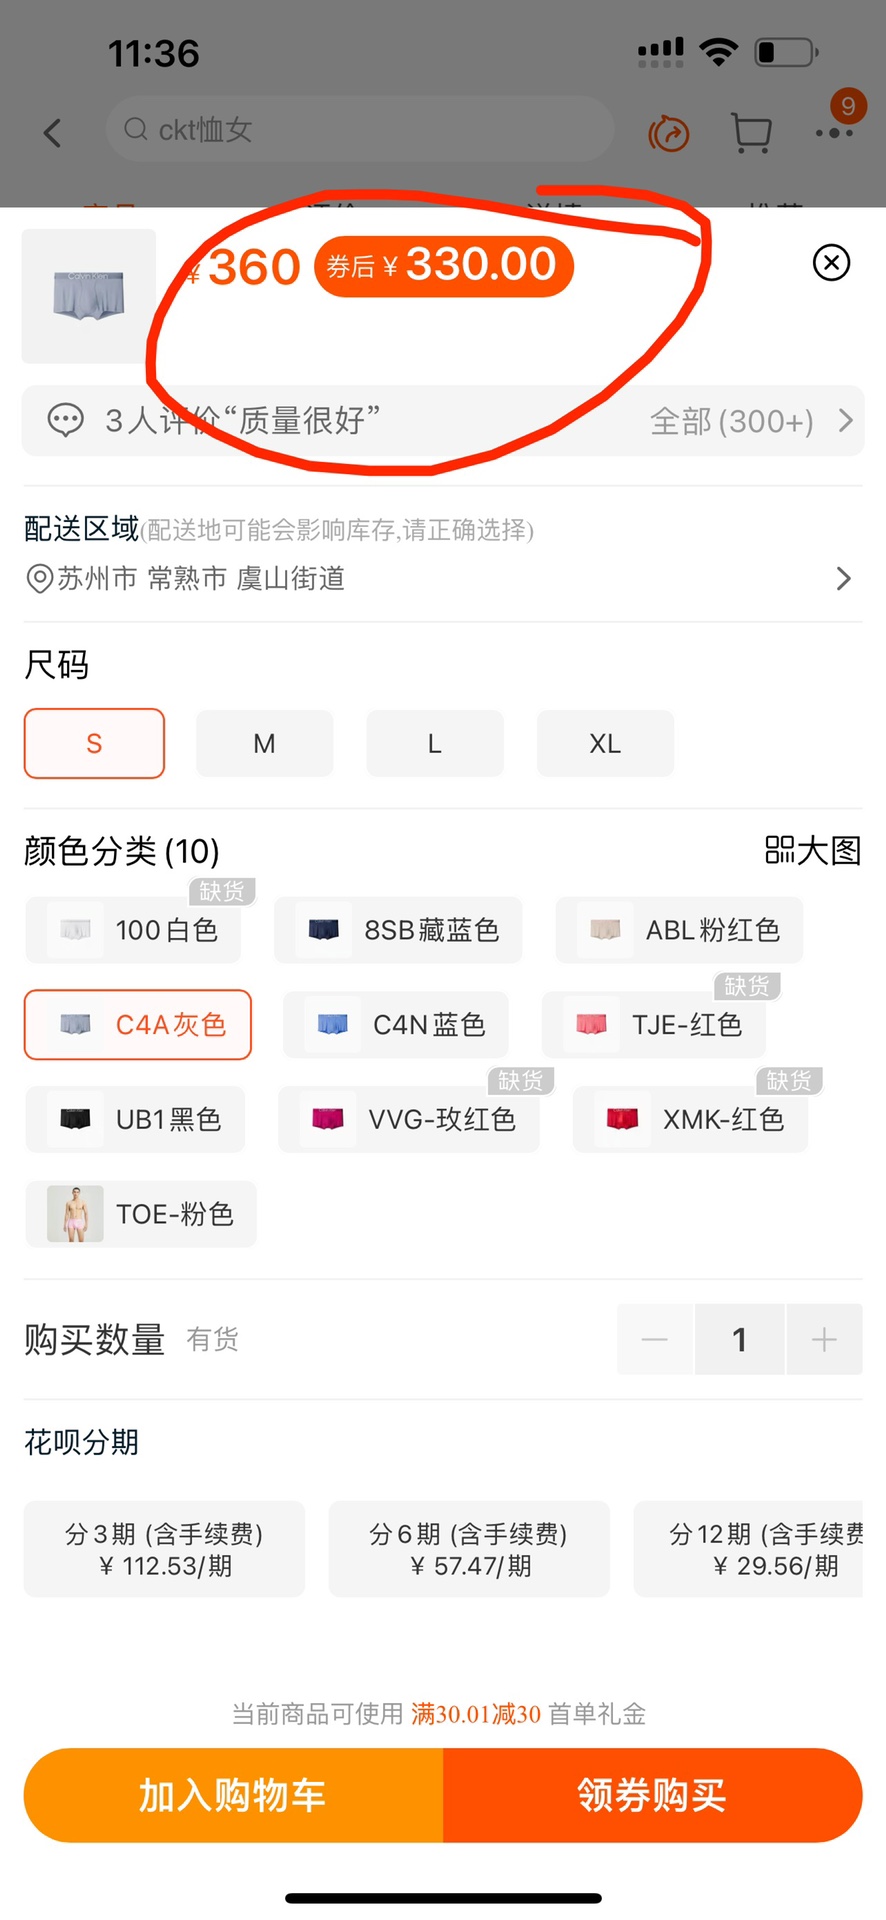The image size is (886, 1920).
Task: Pick the UB1黑色 black color option
Action: pyautogui.click(x=136, y=1119)
